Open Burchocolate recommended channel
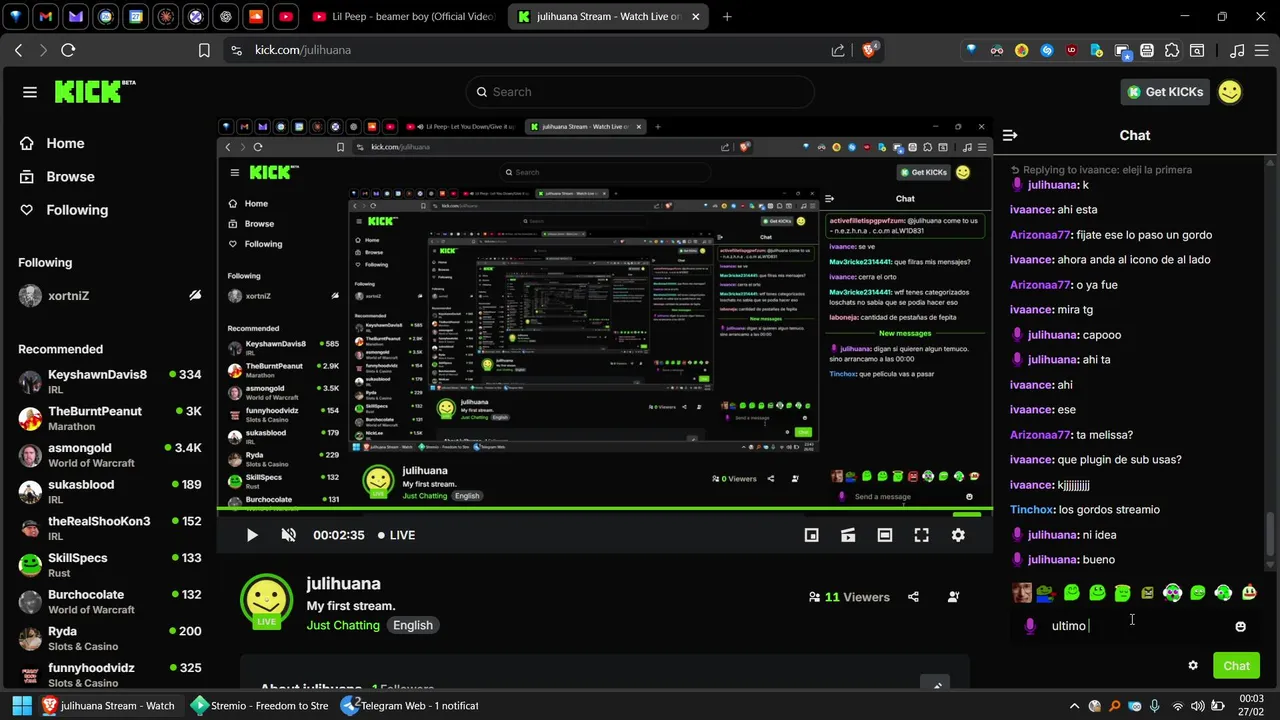This screenshot has width=1280, height=720. click(110, 601)
